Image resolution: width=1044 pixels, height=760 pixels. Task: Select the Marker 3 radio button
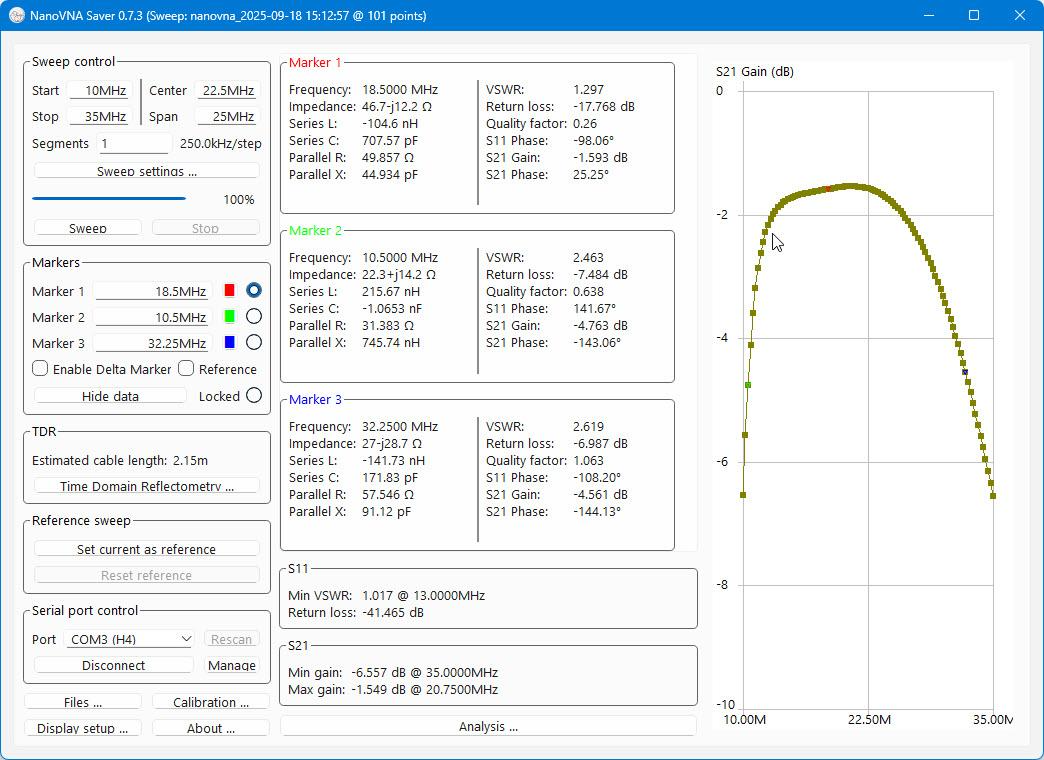tap(254, 342)
